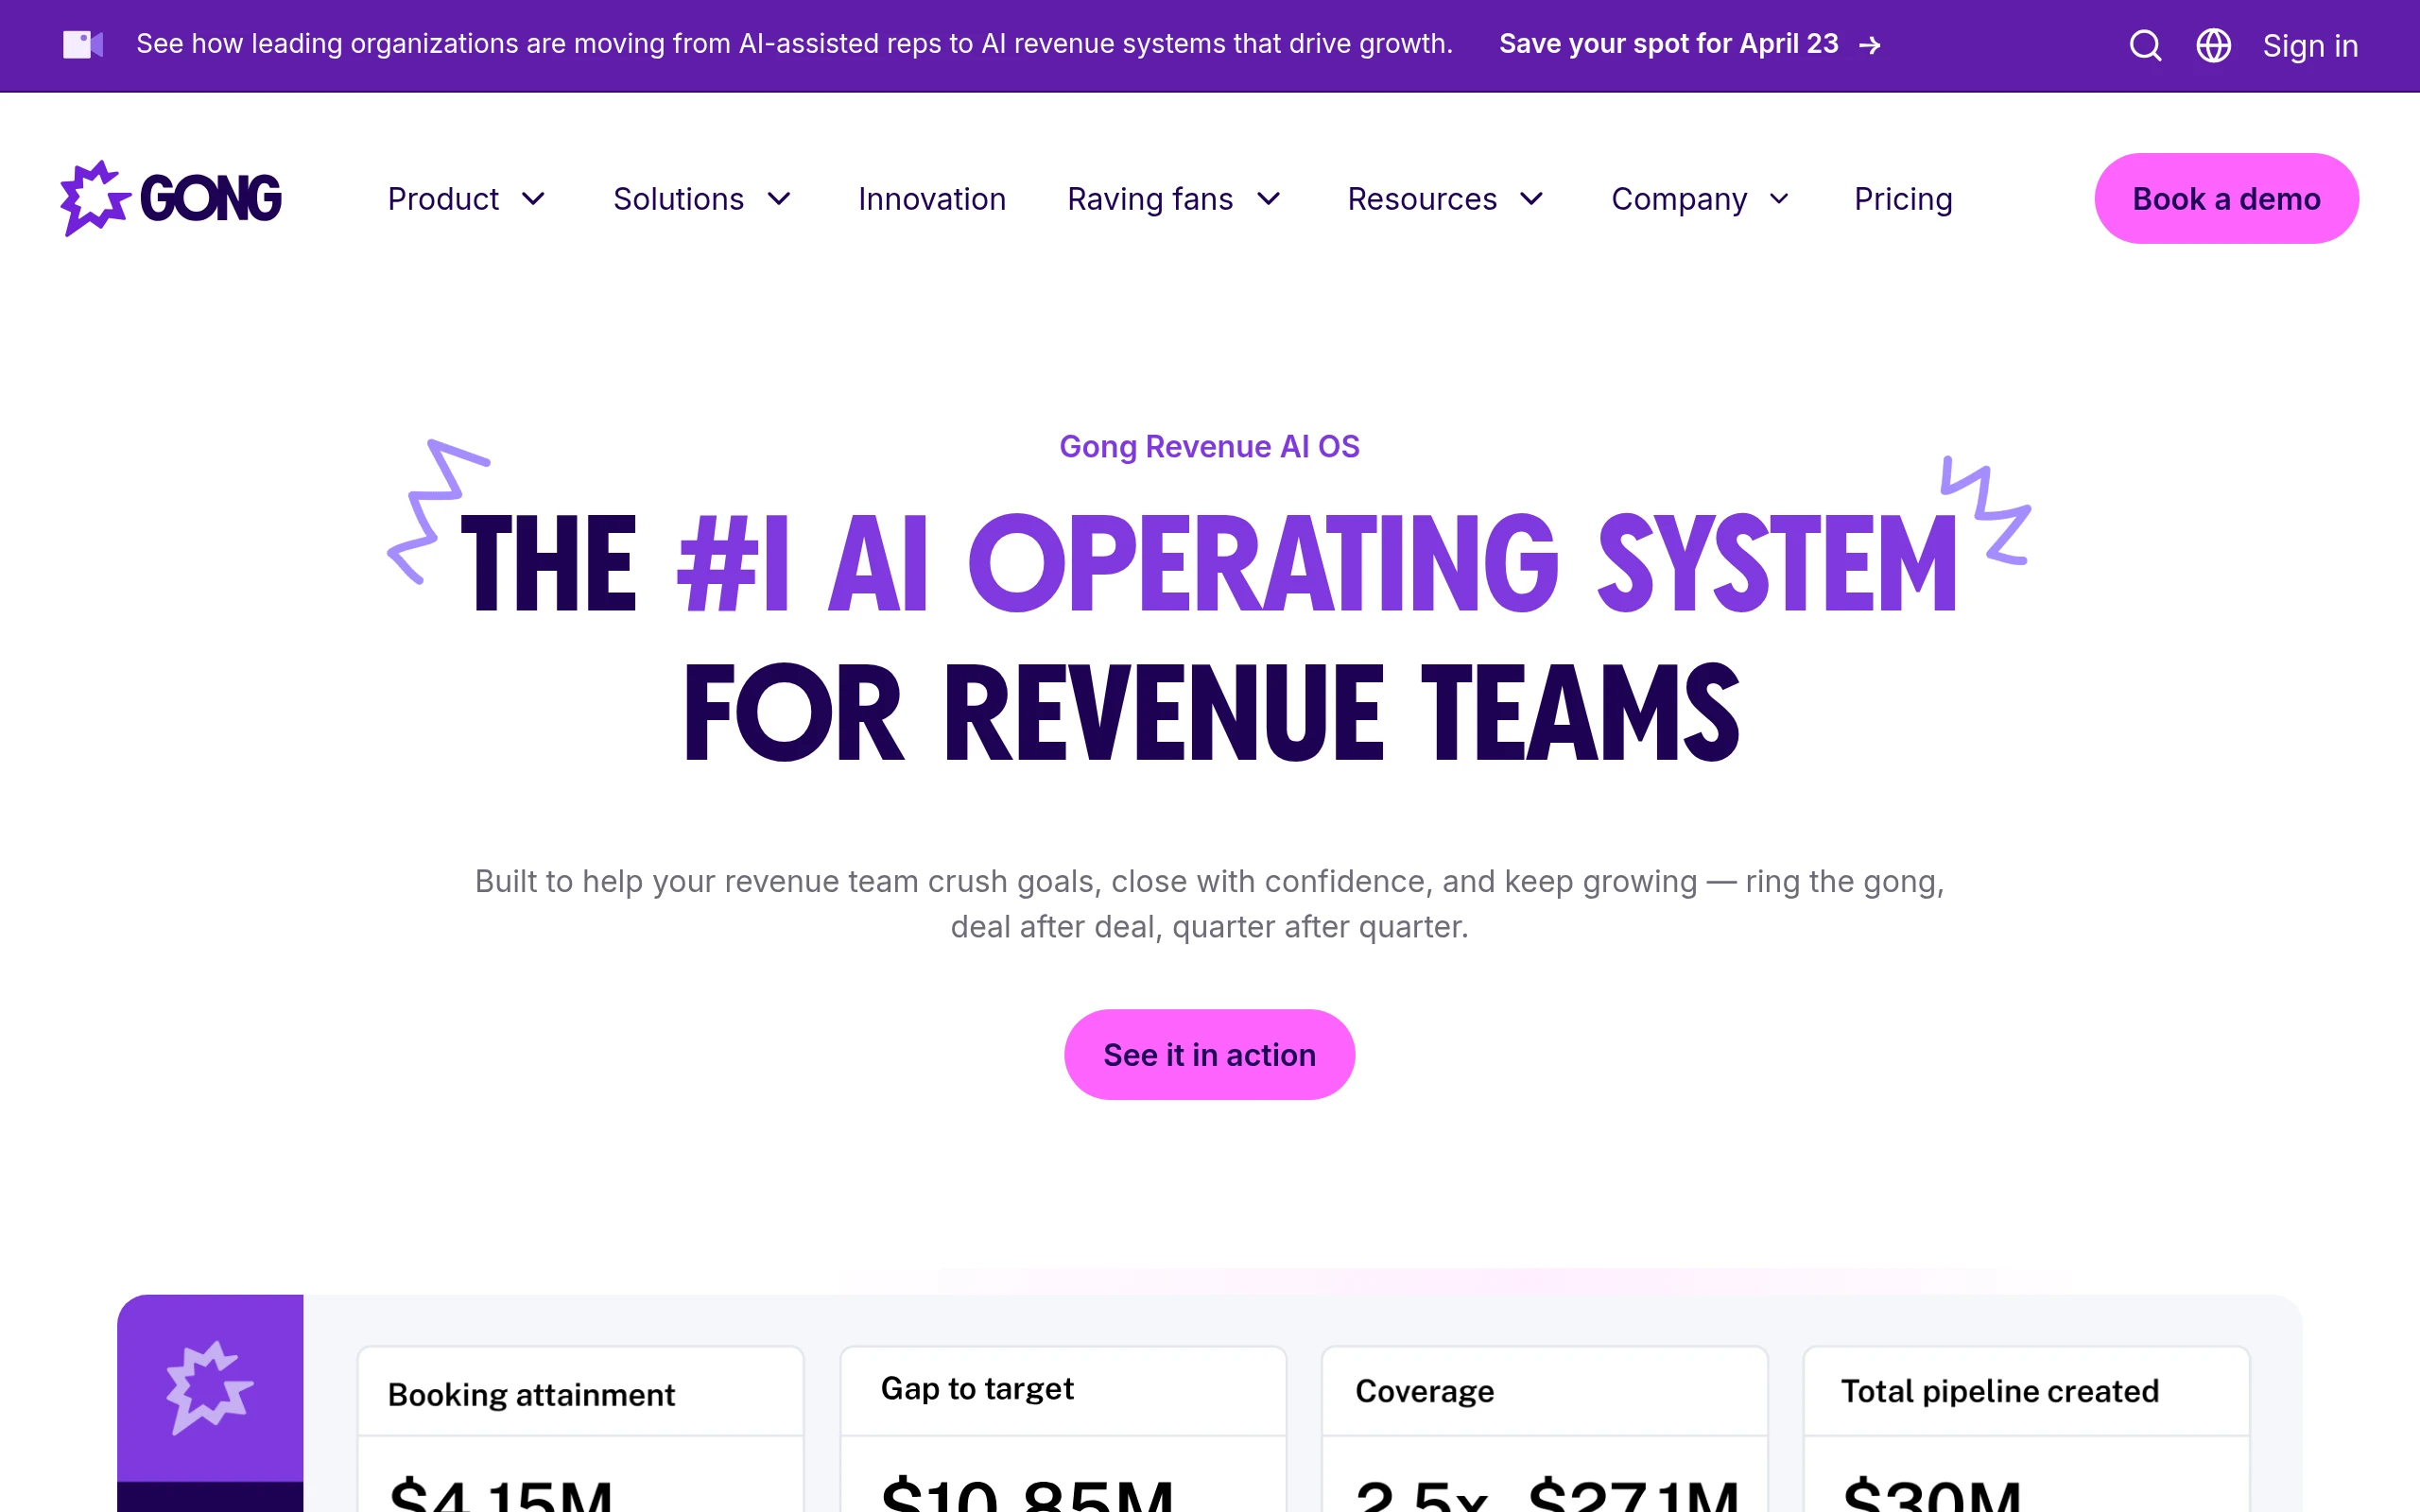Click the Sign in link
The image size is (2420, 1512).
pyautogui.click(x=2310, y=45)
